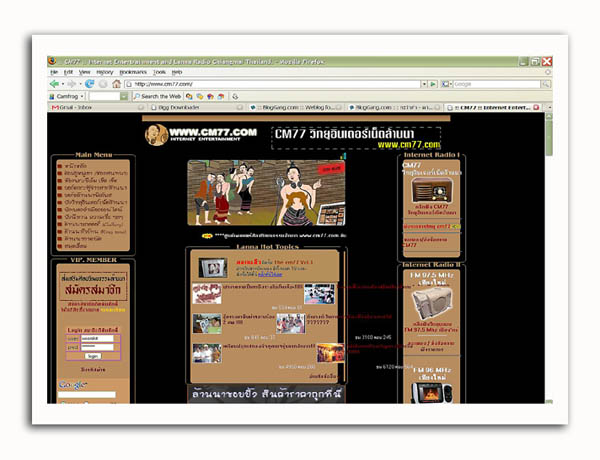Open the Edit menu
This screenshot has width=600, height=460.
68,72
